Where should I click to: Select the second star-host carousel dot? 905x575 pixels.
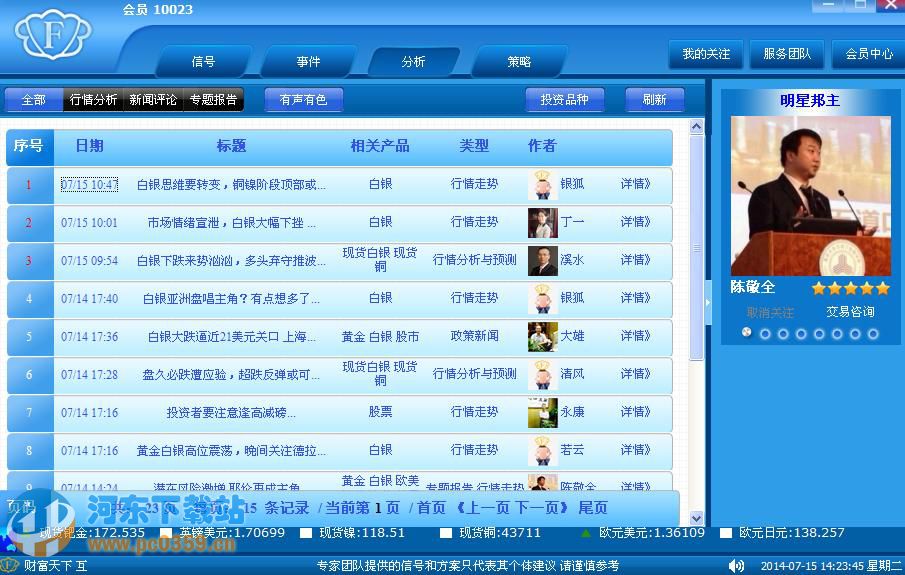tap(765, 334)
